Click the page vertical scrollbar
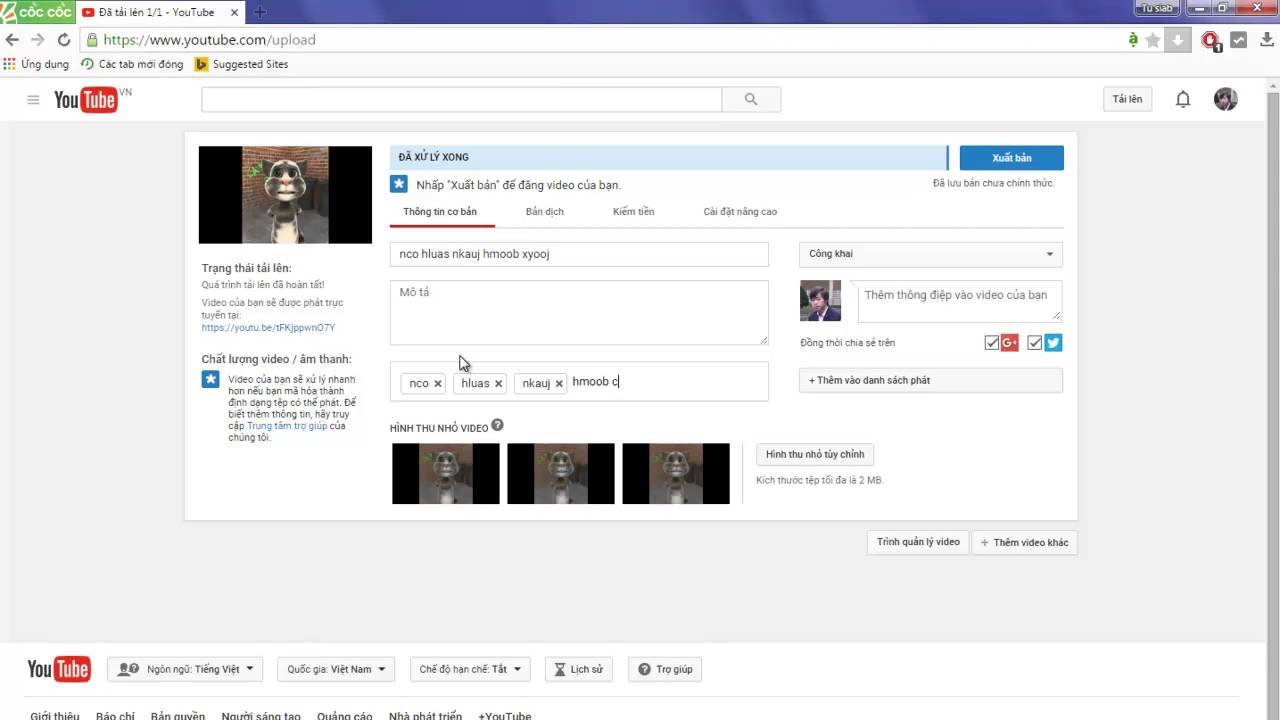 (x=1273, y=400)
